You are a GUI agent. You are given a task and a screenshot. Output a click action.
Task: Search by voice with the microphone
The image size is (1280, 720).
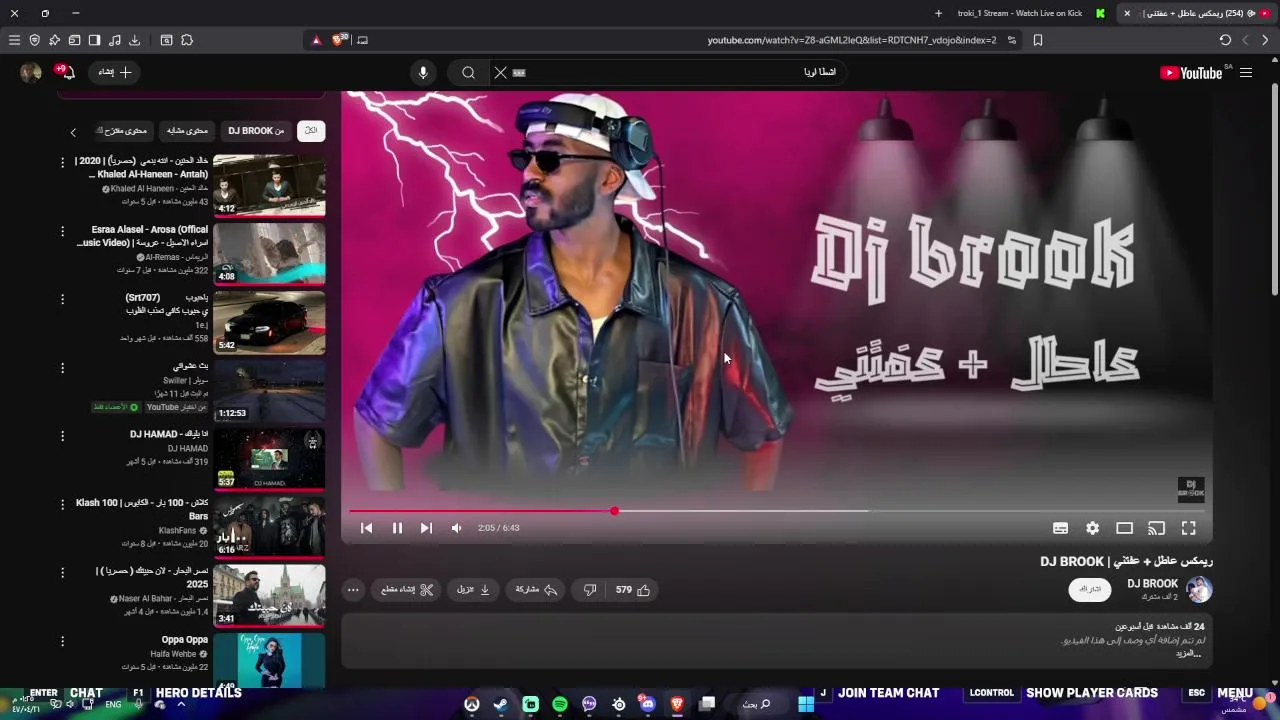[x=423, y=72]
